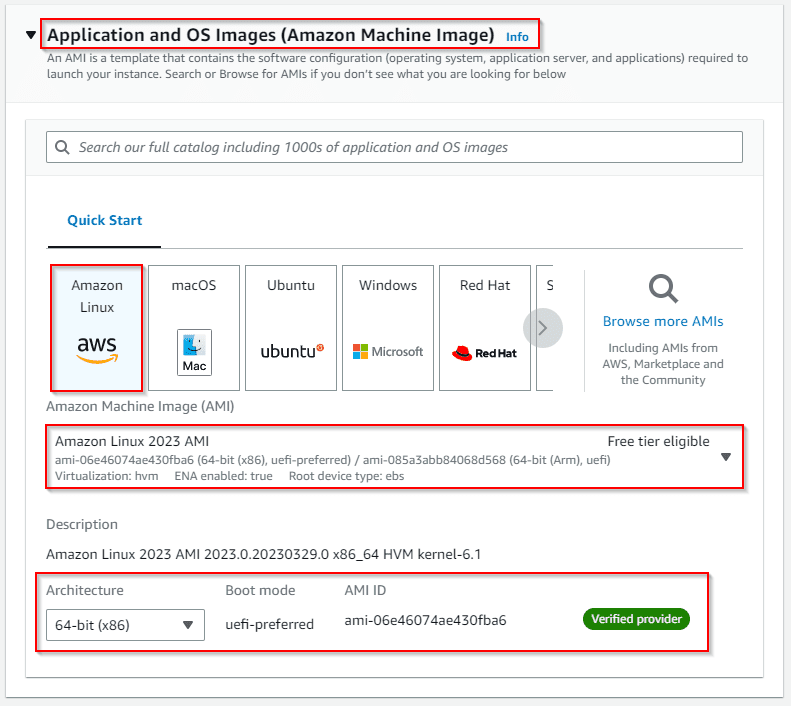
Task: Click the Application and OS Images heading
Action: (271, 35)
